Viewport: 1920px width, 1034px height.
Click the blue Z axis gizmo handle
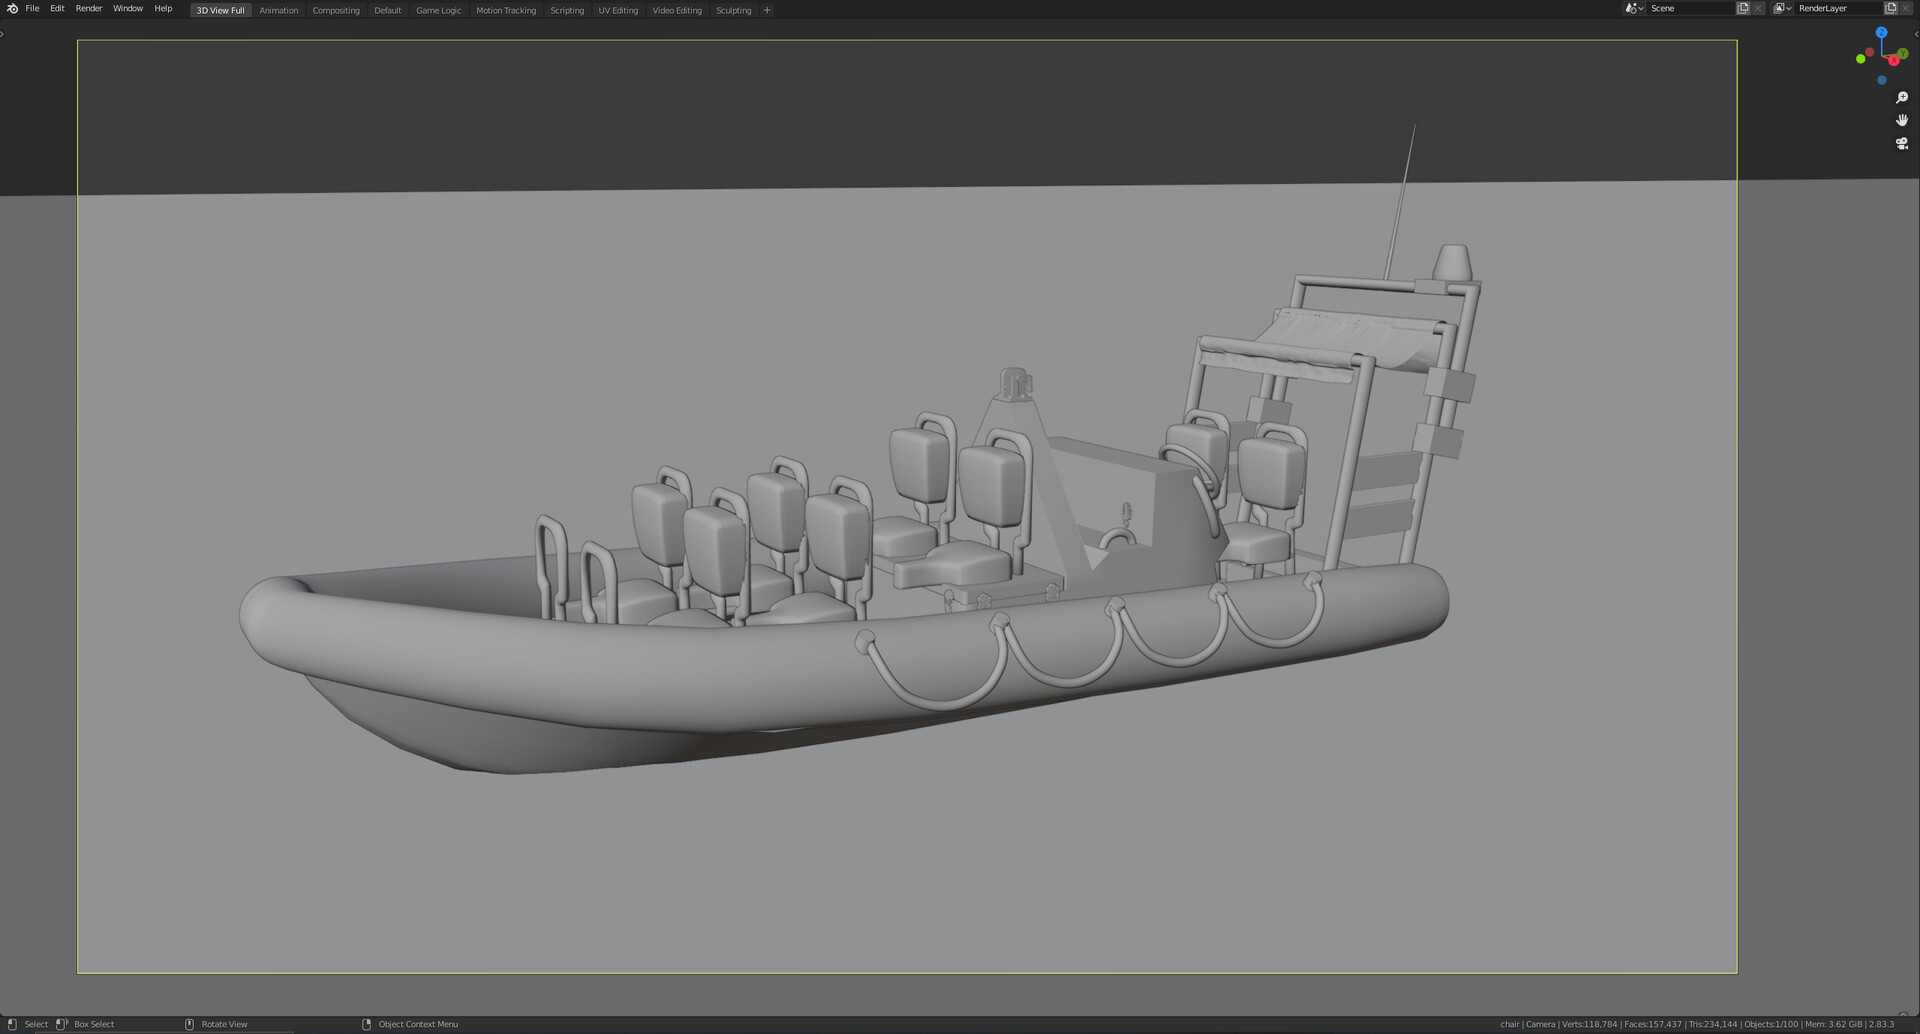click(1881, 33)
